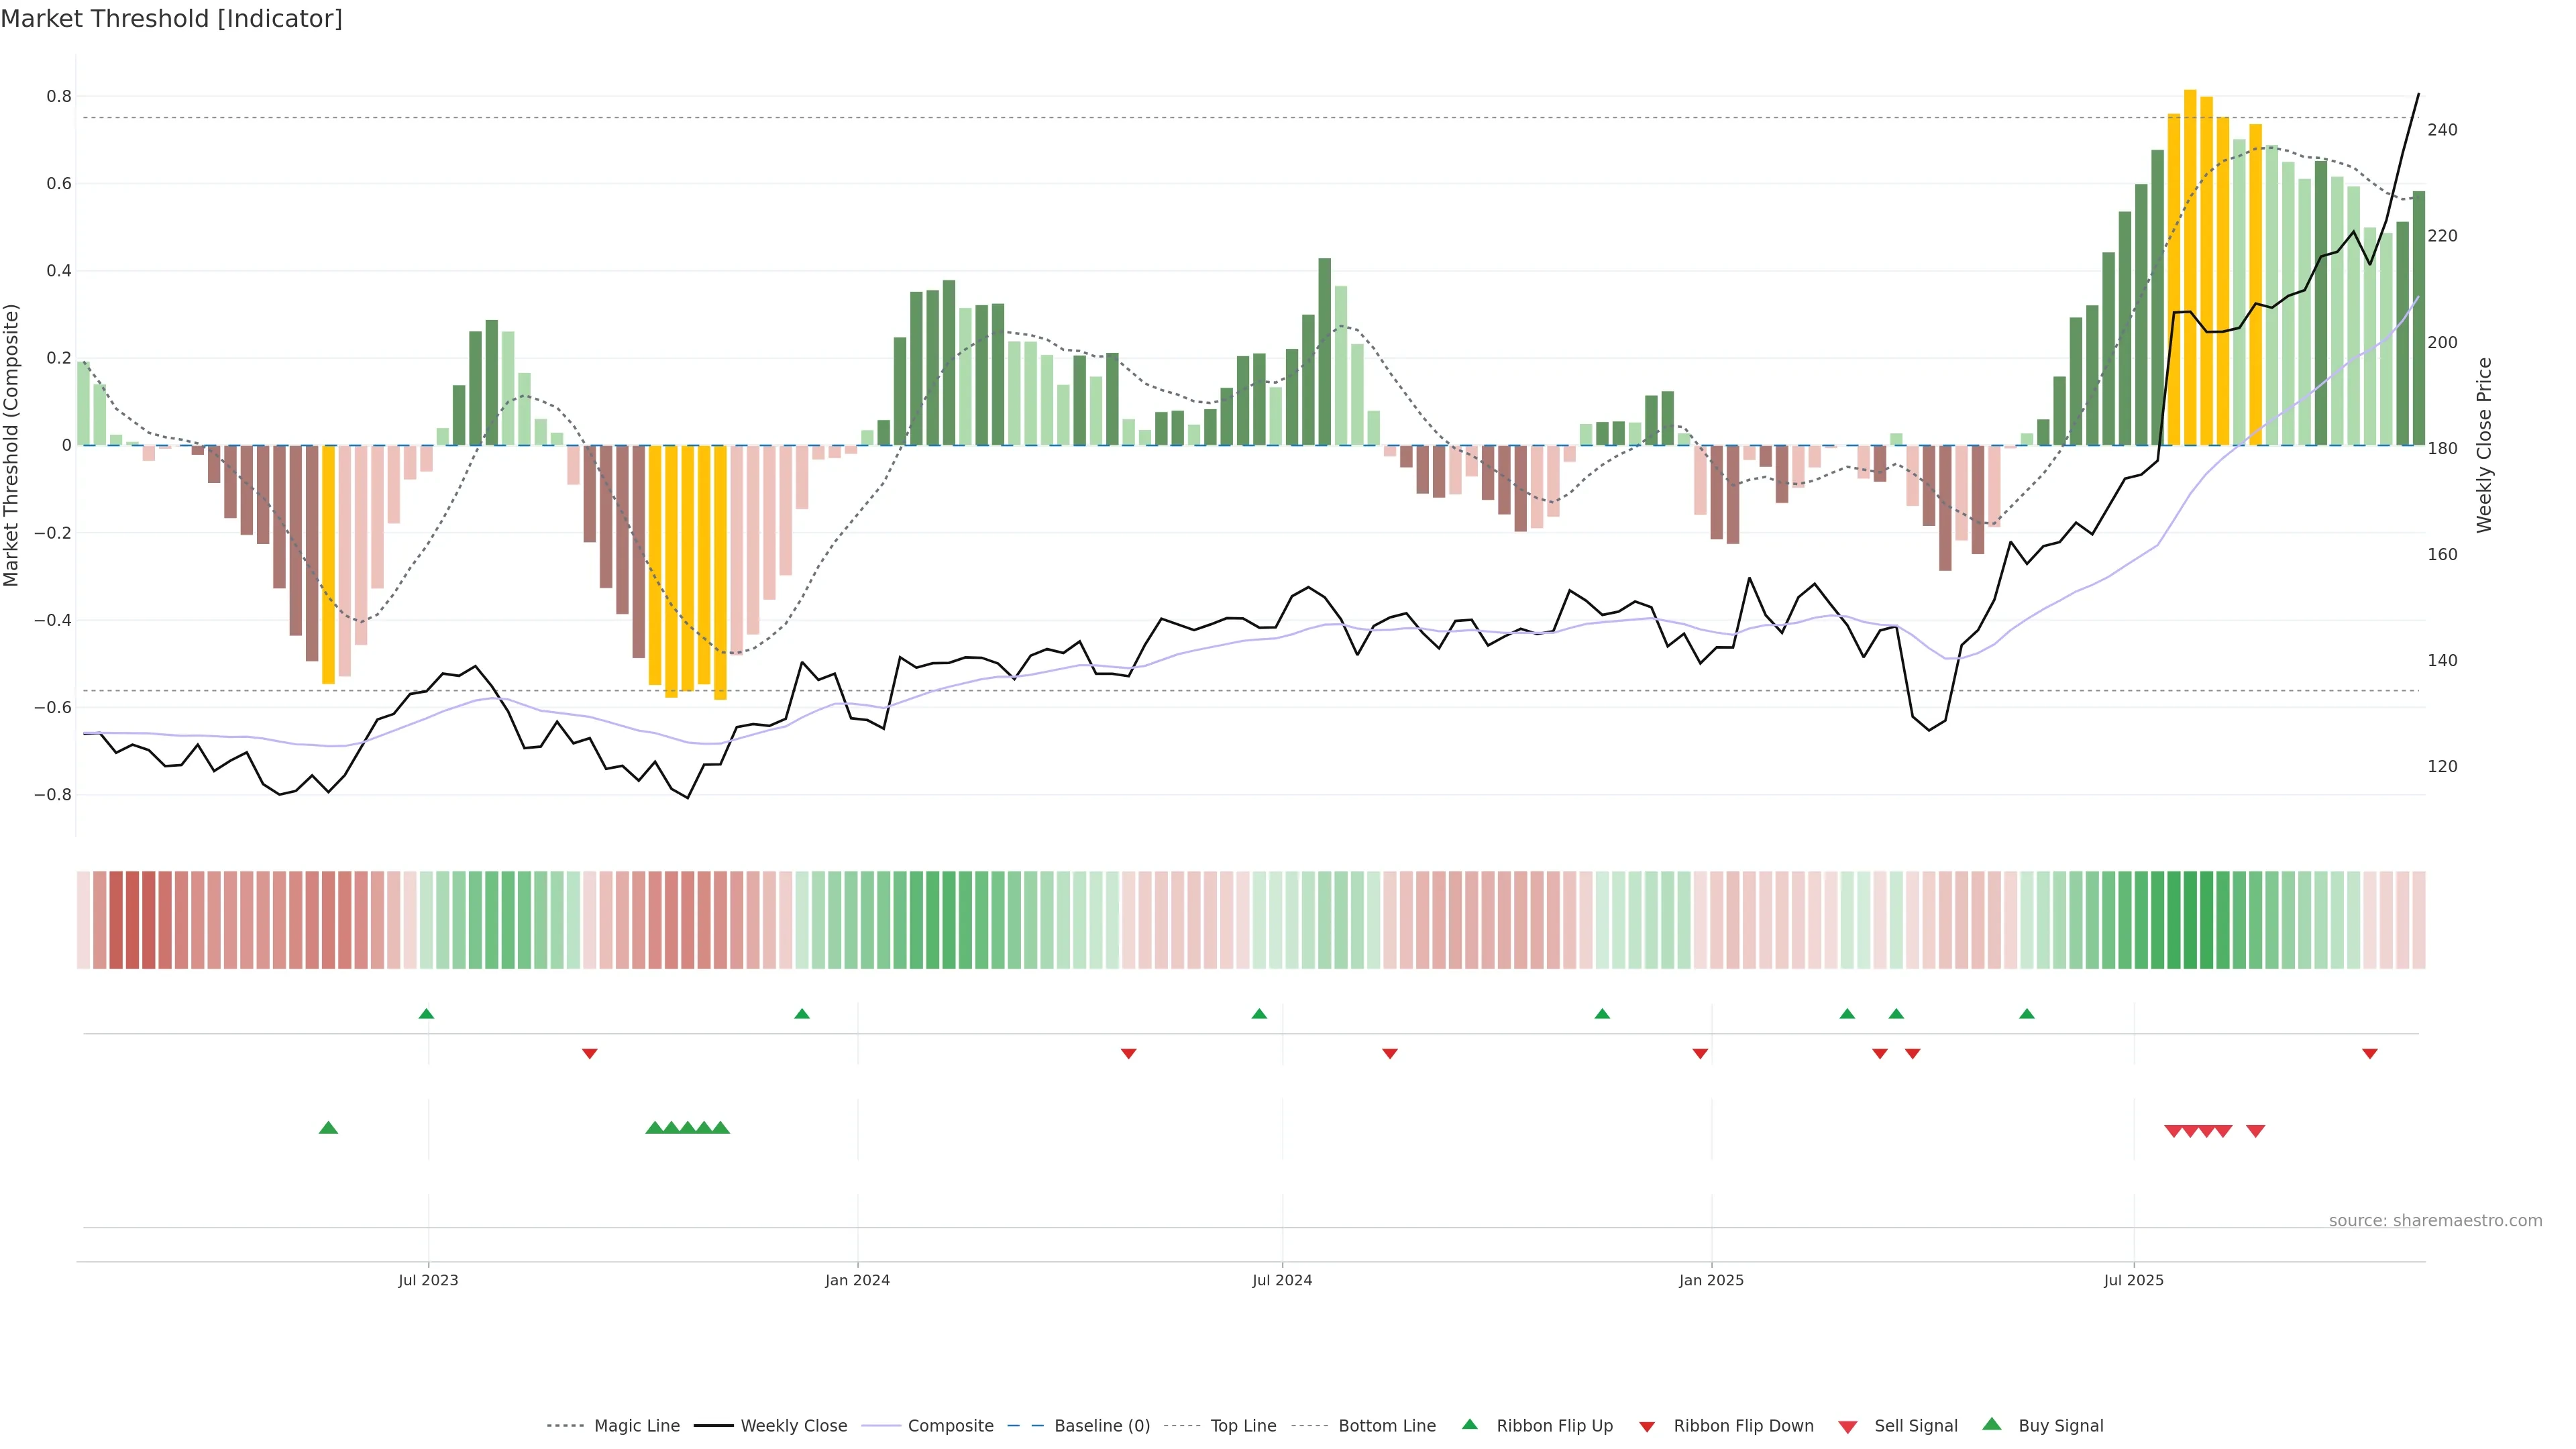Toggle the Magic Line legend entry
This screenshot has width=2576, height=1449.
[x=636, y=1426]
